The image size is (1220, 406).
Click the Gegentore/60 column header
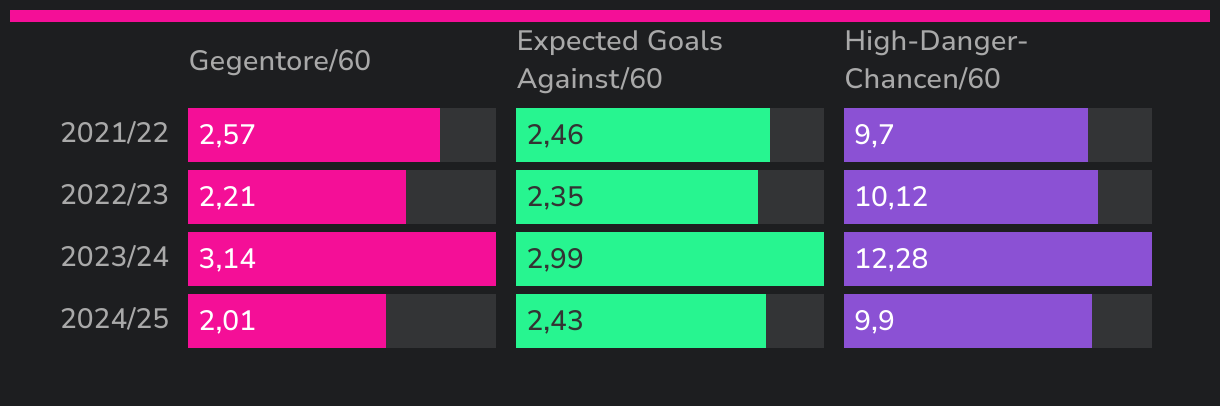pyautogui.click(x=280, y=61)
